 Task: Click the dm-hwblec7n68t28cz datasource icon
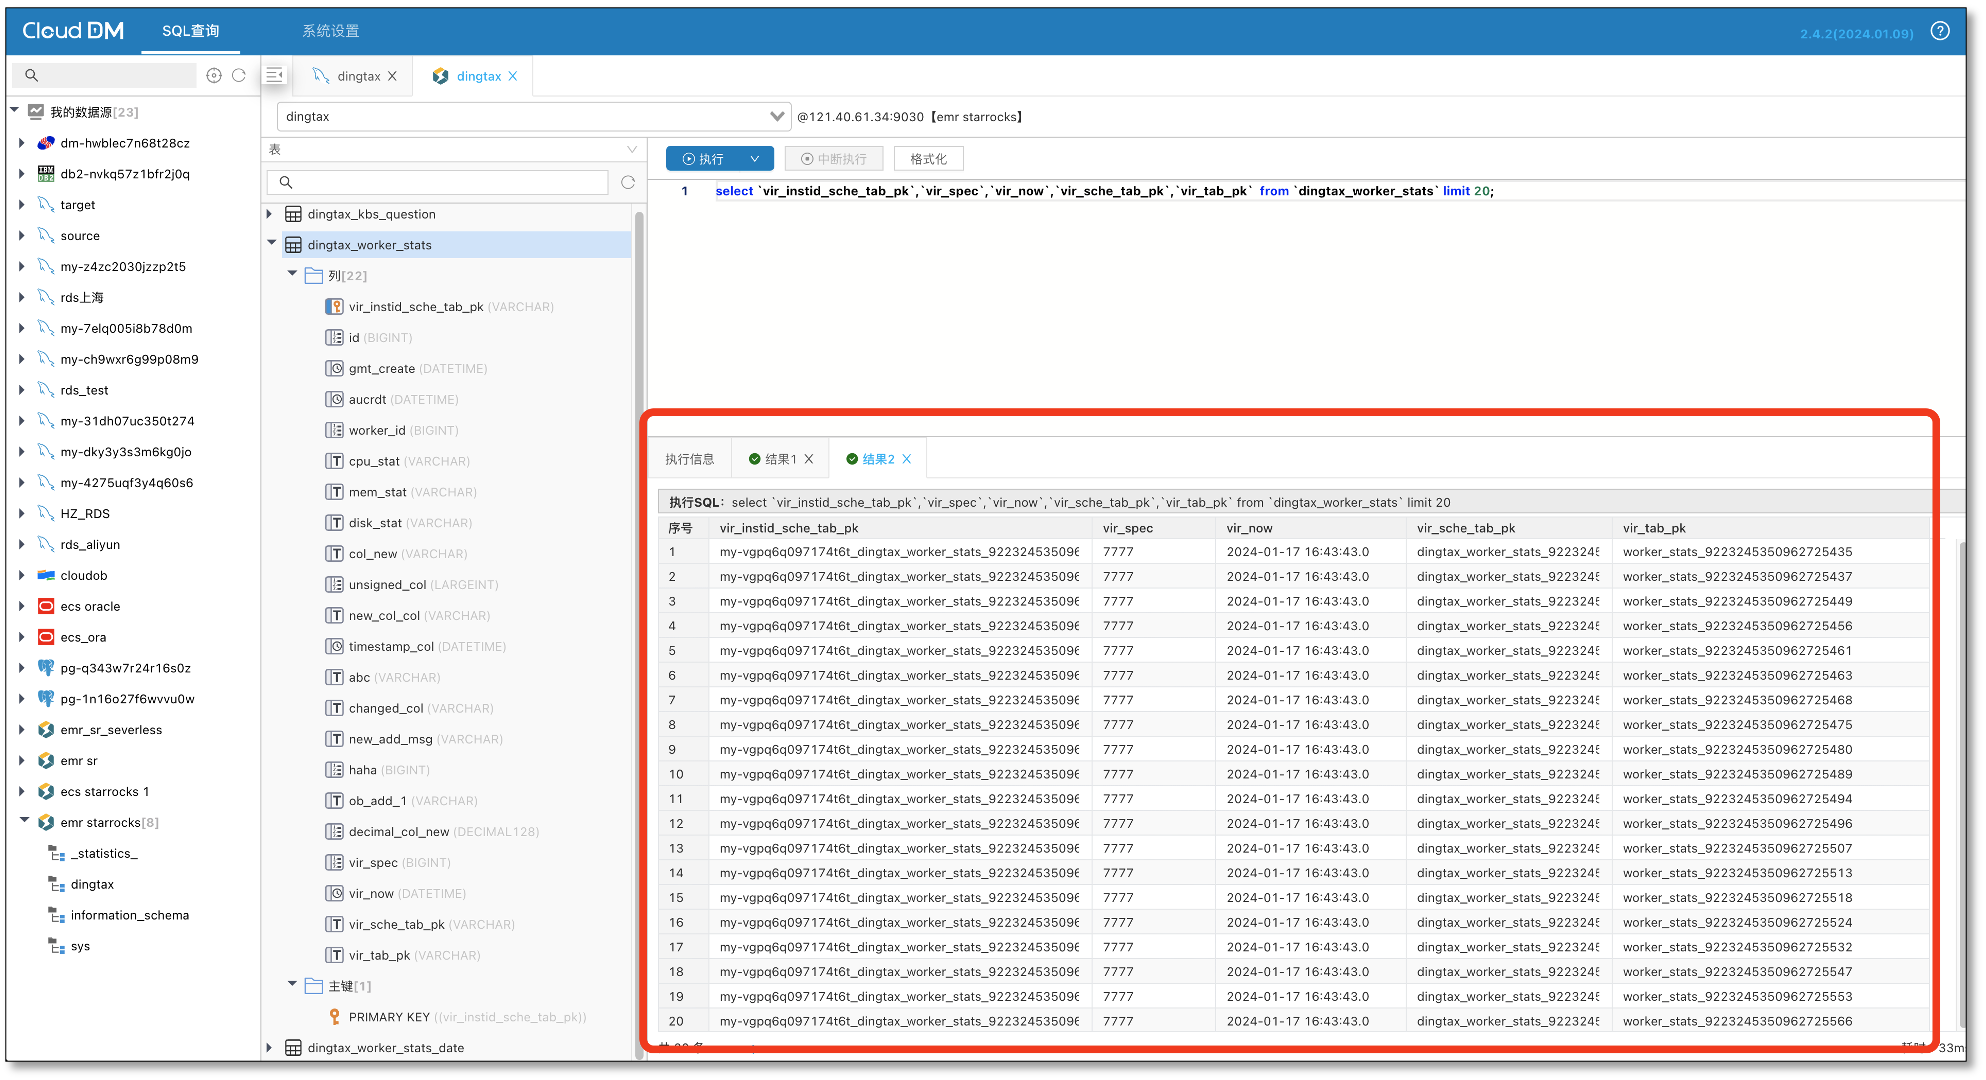[46, 143]
